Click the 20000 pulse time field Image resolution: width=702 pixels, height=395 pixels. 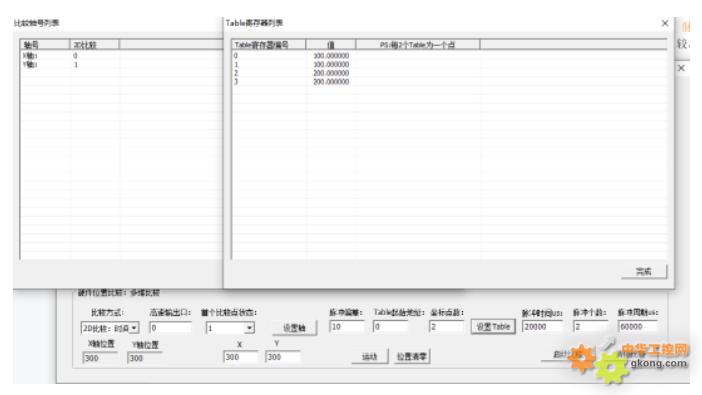tap(542, 326)
